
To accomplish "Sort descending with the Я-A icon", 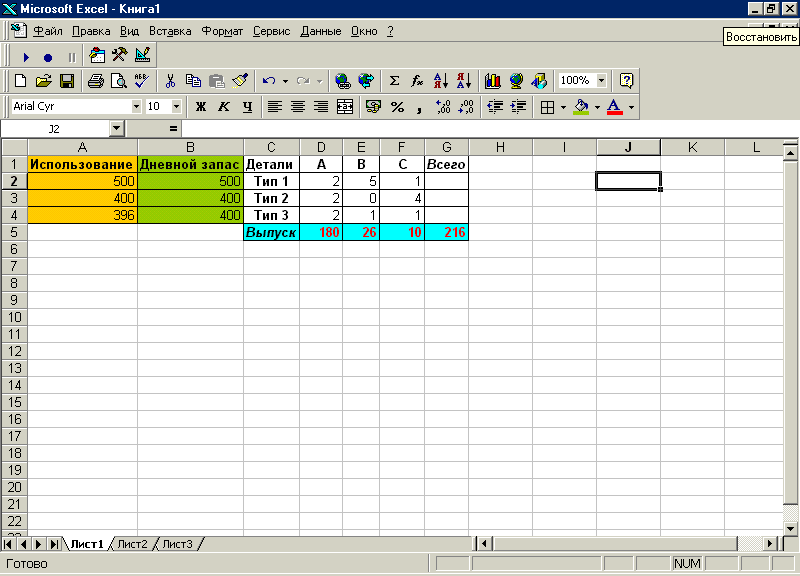I will click(464, 81).
